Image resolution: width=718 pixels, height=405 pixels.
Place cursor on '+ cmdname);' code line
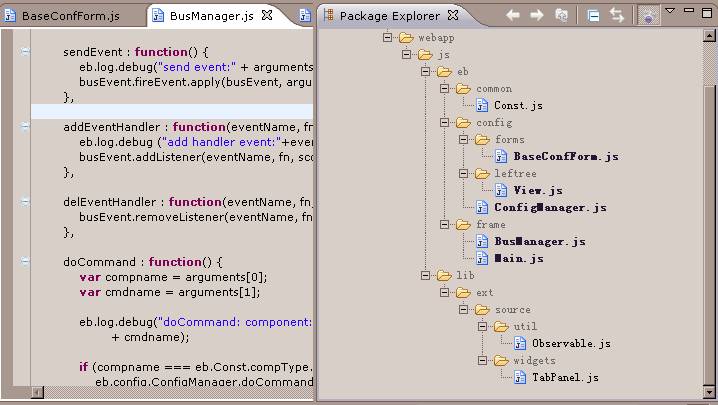151,337
